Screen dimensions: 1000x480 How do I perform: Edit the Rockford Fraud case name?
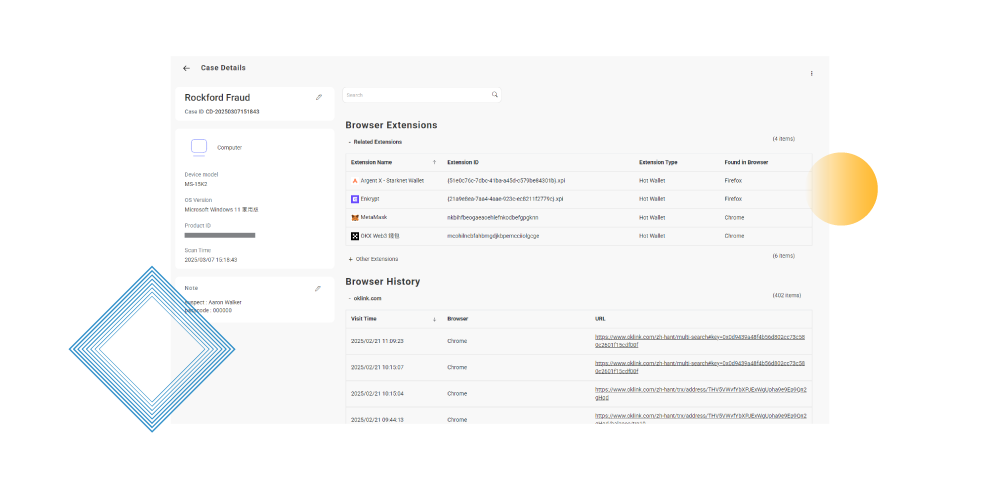(x=319, y=97)
